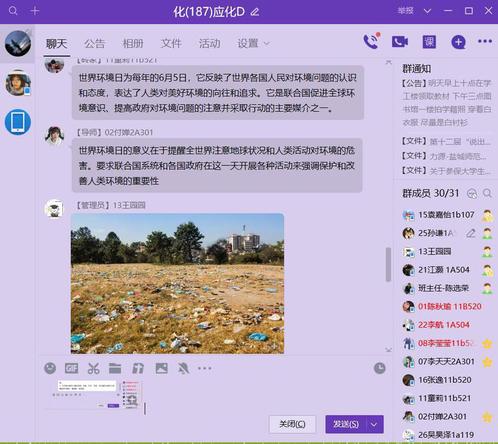Viewport: 498px width, 444px height.
Task: Open send options arrow beside 发送(S)
Action: click(x=374, y=424)
